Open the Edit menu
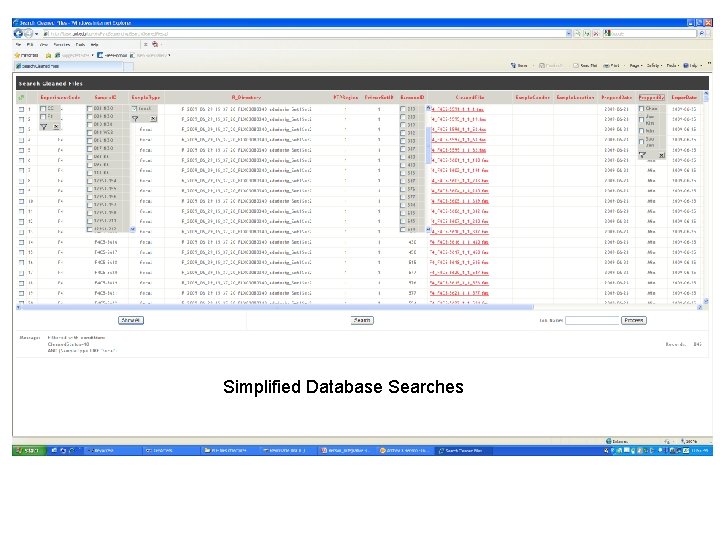 click(30, 45)
